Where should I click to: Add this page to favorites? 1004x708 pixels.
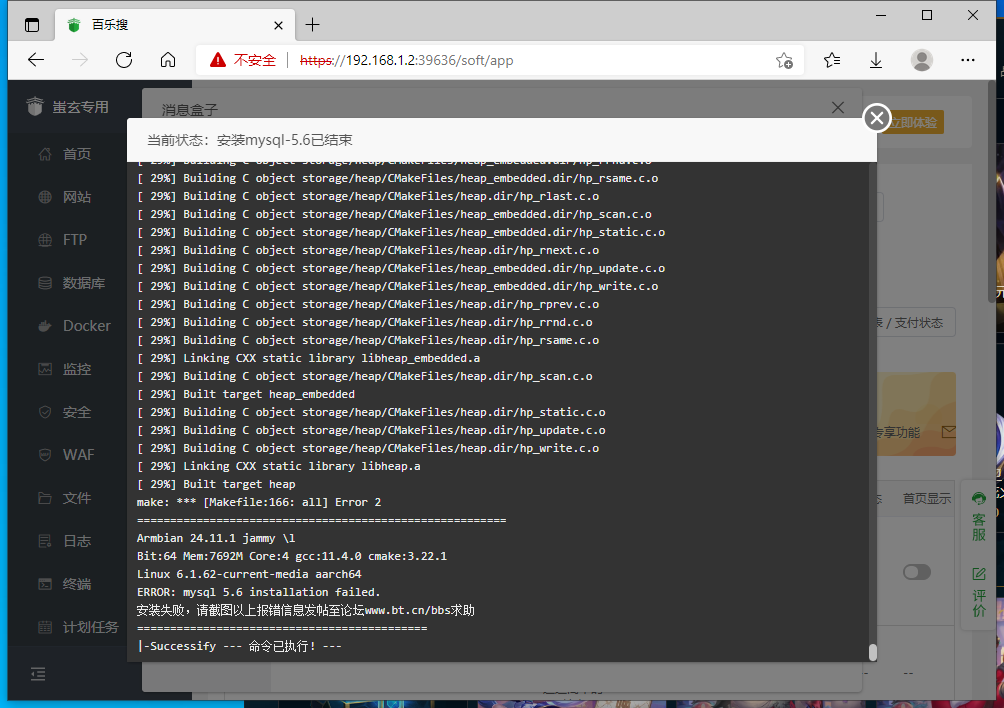click(x=784, y=60)
